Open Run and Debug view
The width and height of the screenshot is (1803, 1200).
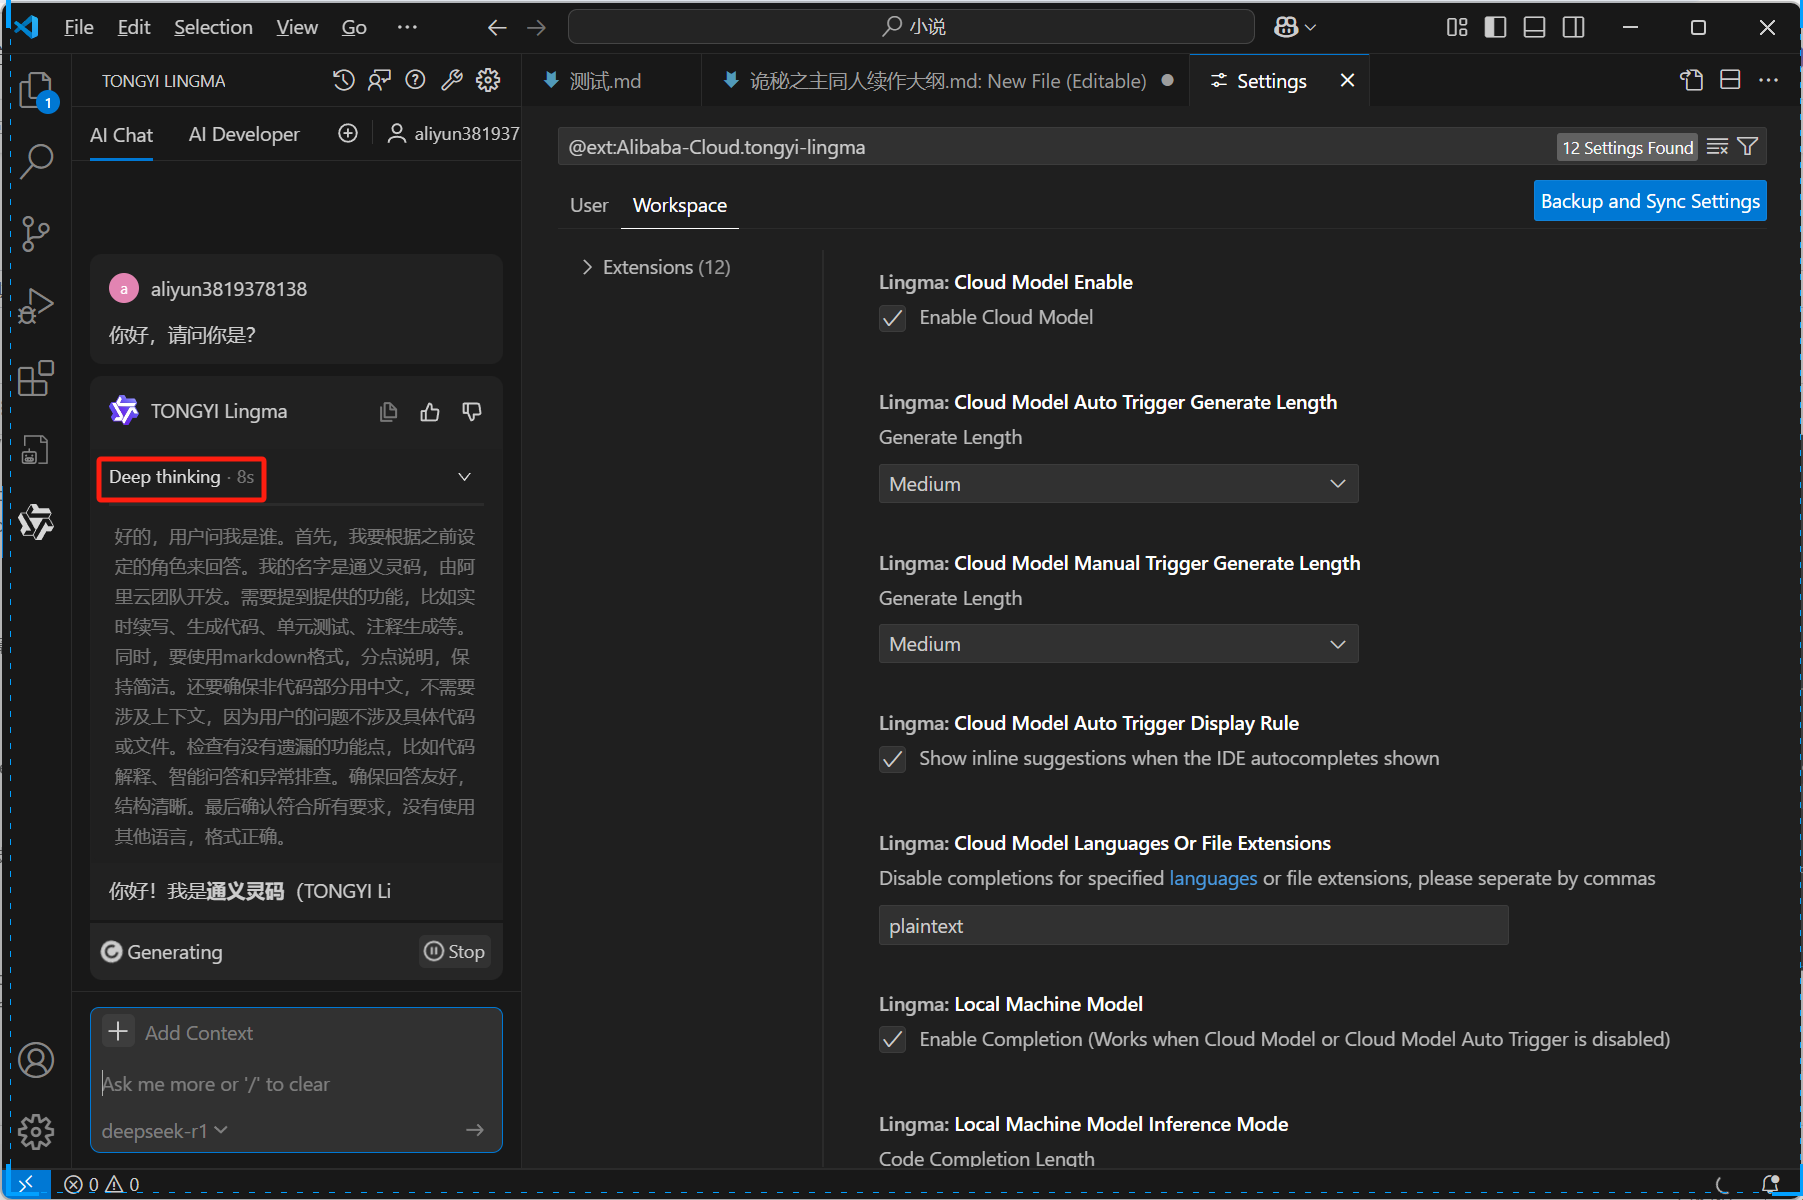pos(37,305)
